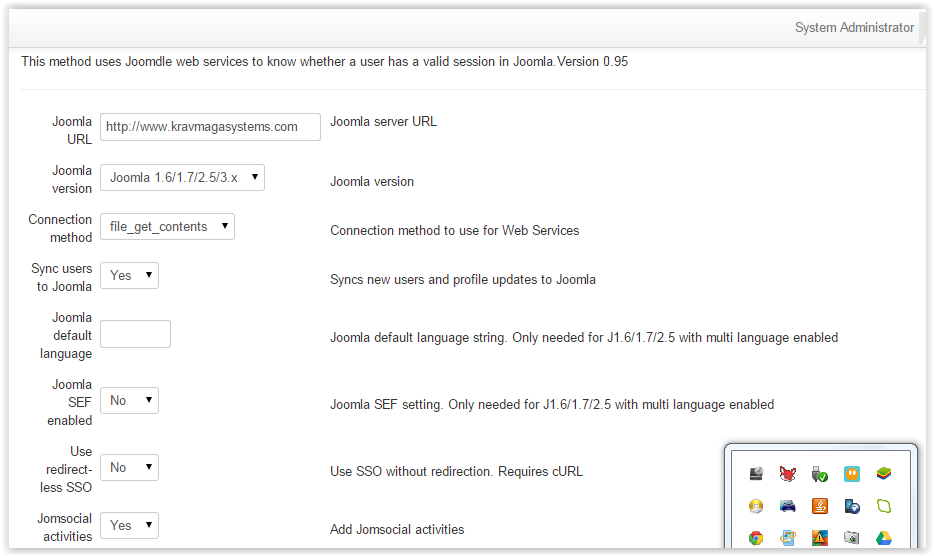
Task: Open the BlueStacks layered stack tray icon
Action: pos(883,474)
